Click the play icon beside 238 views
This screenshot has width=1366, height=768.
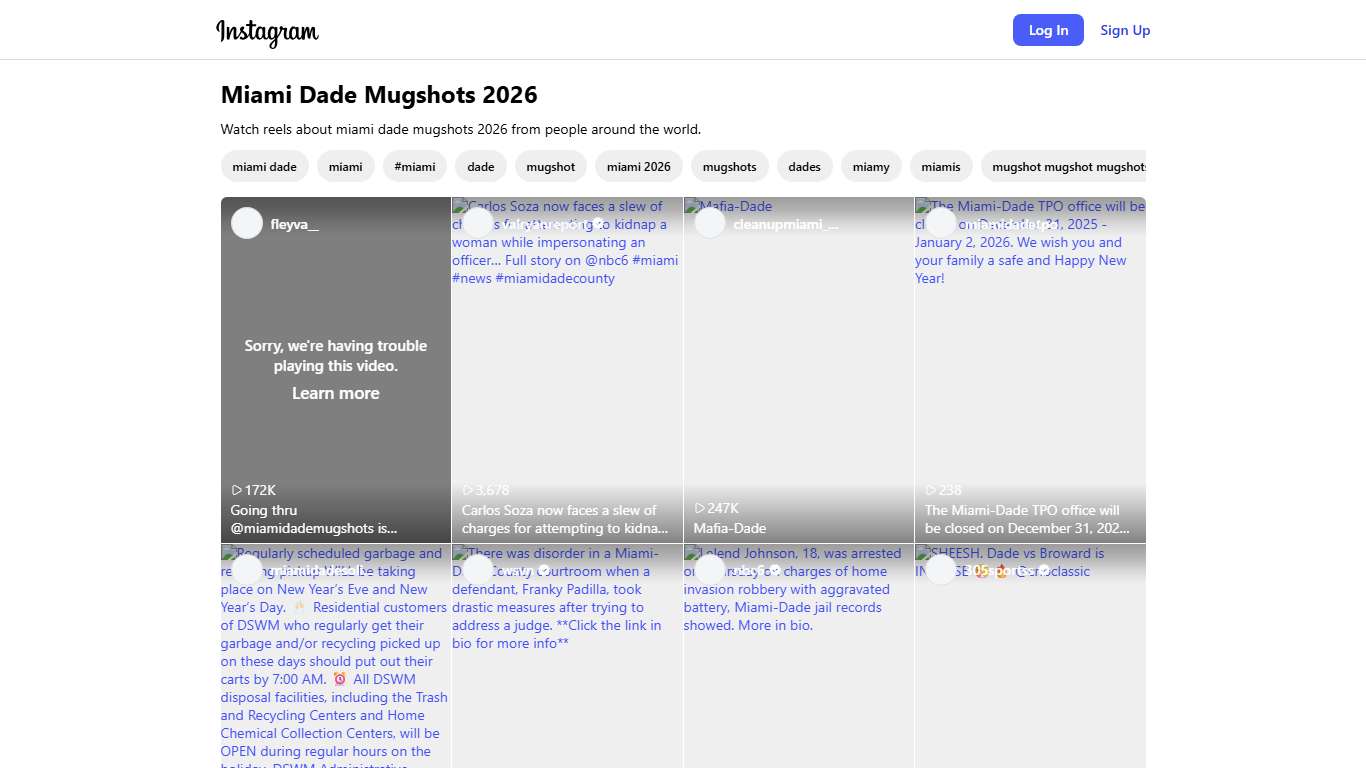[x=931, y=490]
